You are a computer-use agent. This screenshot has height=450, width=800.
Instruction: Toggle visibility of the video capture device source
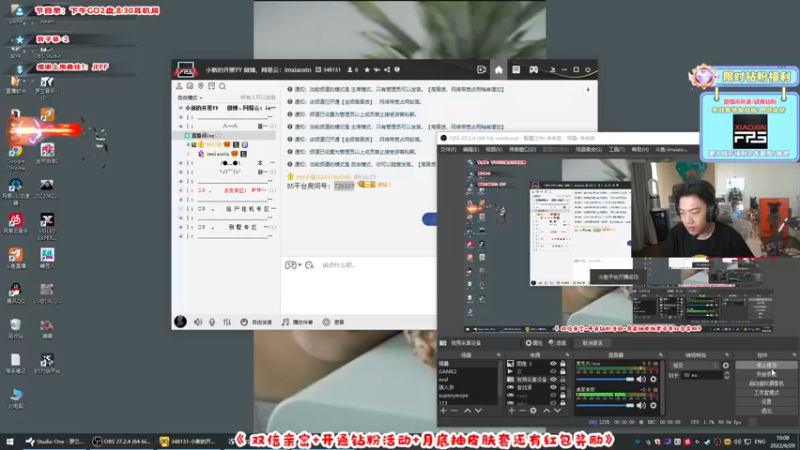point(553,380)
